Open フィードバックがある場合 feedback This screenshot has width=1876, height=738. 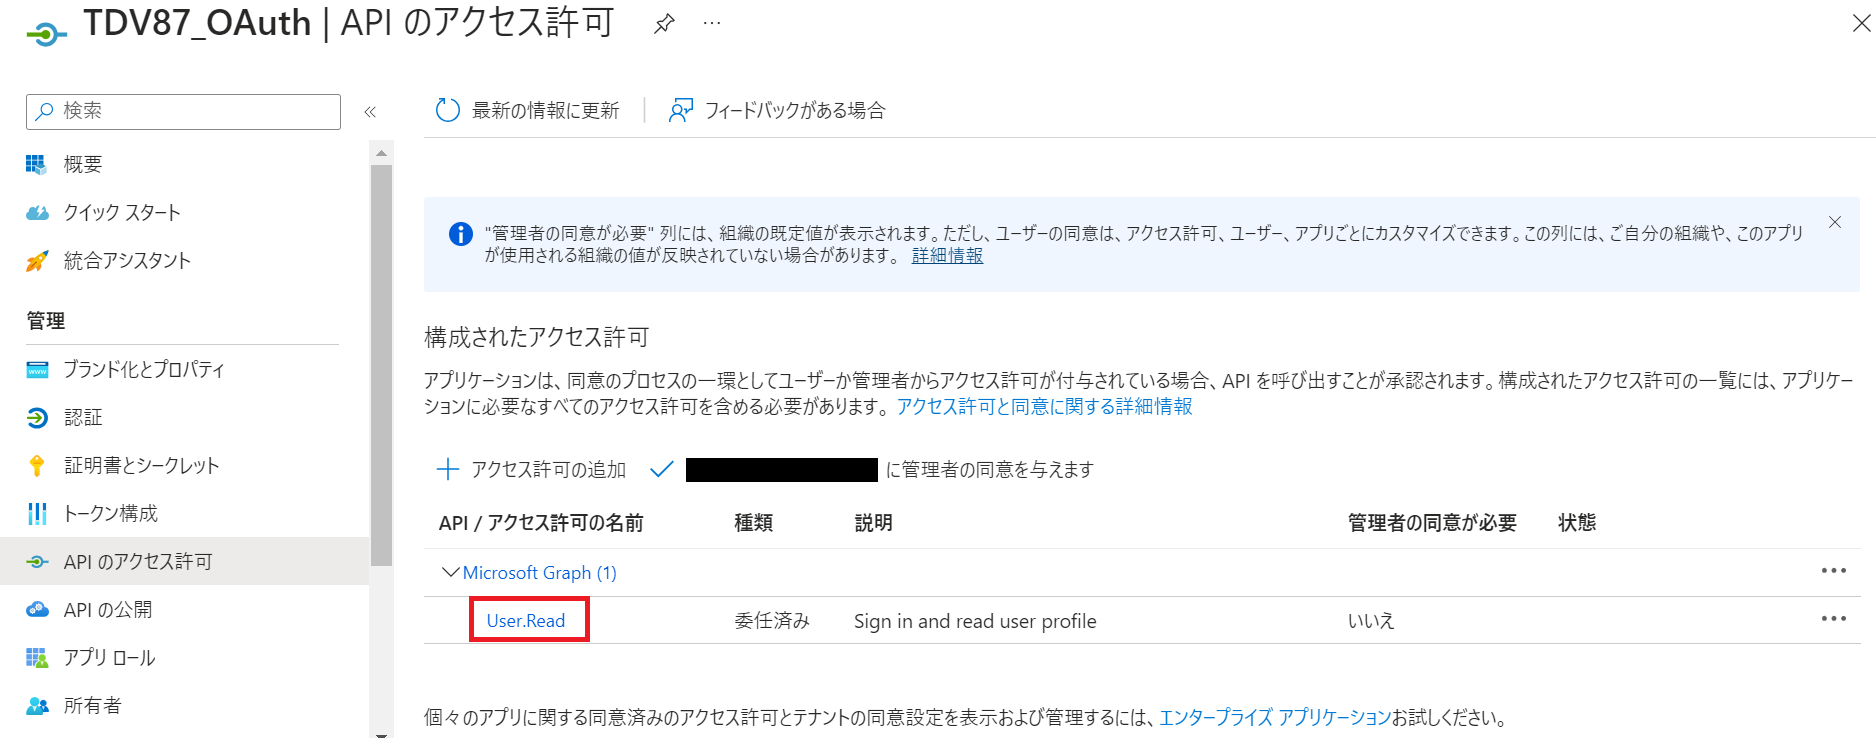(778, 111)
